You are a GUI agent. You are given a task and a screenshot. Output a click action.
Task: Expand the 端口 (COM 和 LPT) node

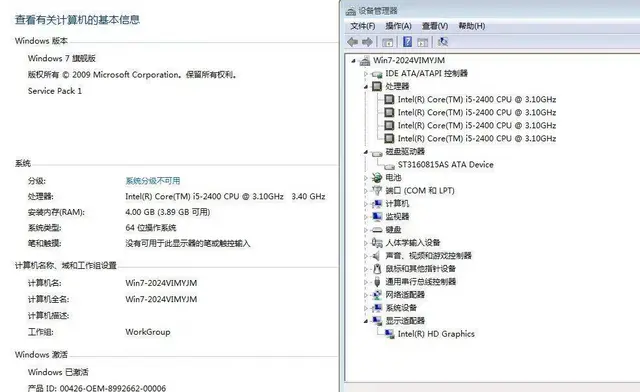[366, 191]
